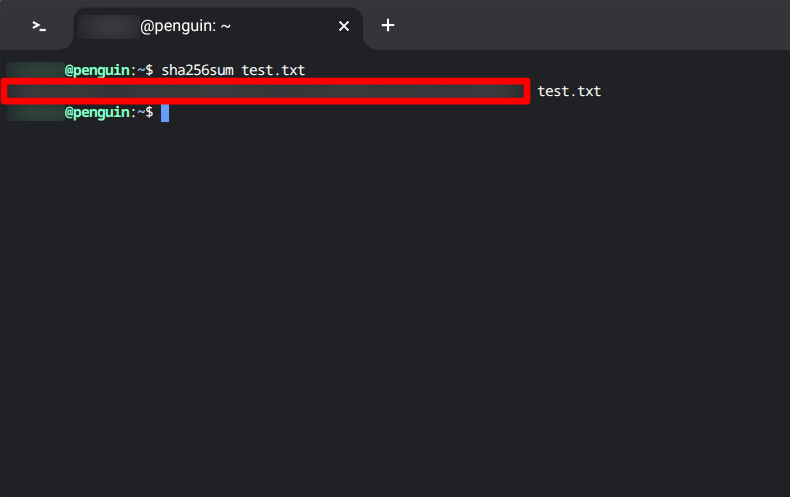Click the left edge of the red highlight box
Screen dimensions: 790x497
[4, 91]
